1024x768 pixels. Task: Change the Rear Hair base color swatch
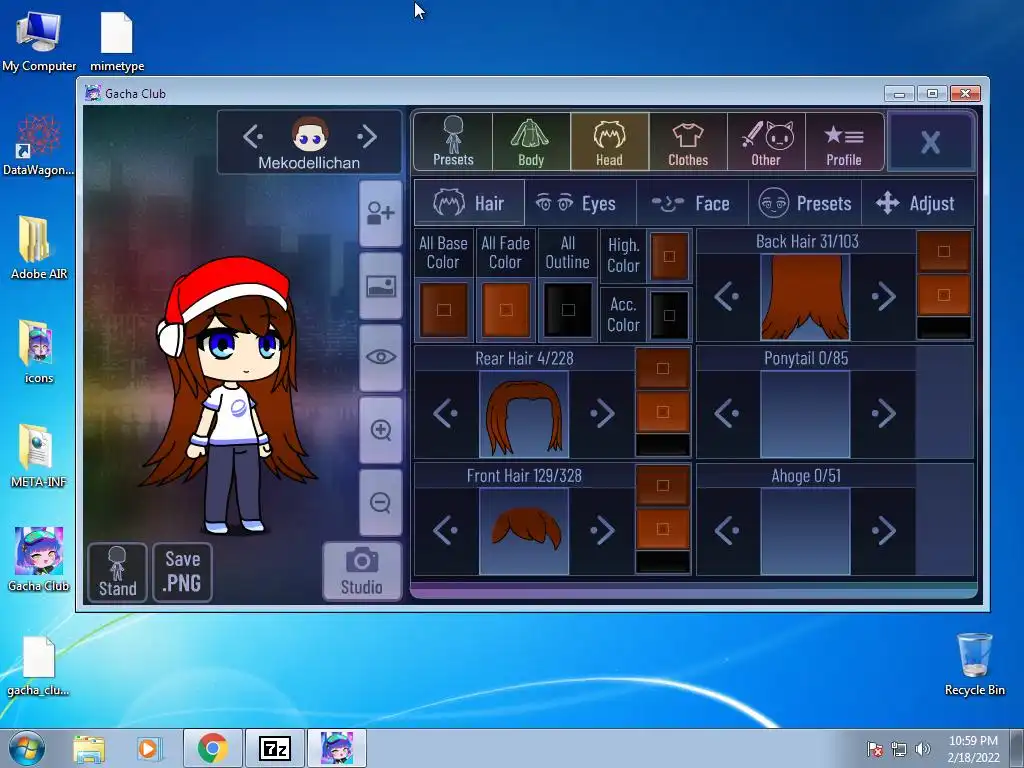click(x=663, y=368)
